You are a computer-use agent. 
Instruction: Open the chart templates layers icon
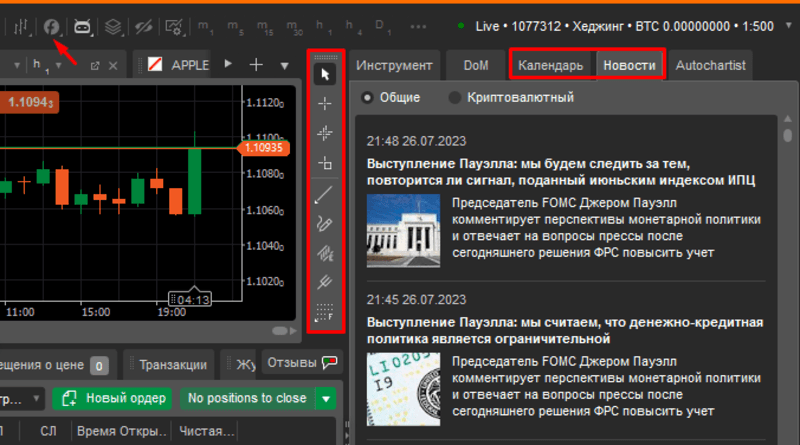113,27
